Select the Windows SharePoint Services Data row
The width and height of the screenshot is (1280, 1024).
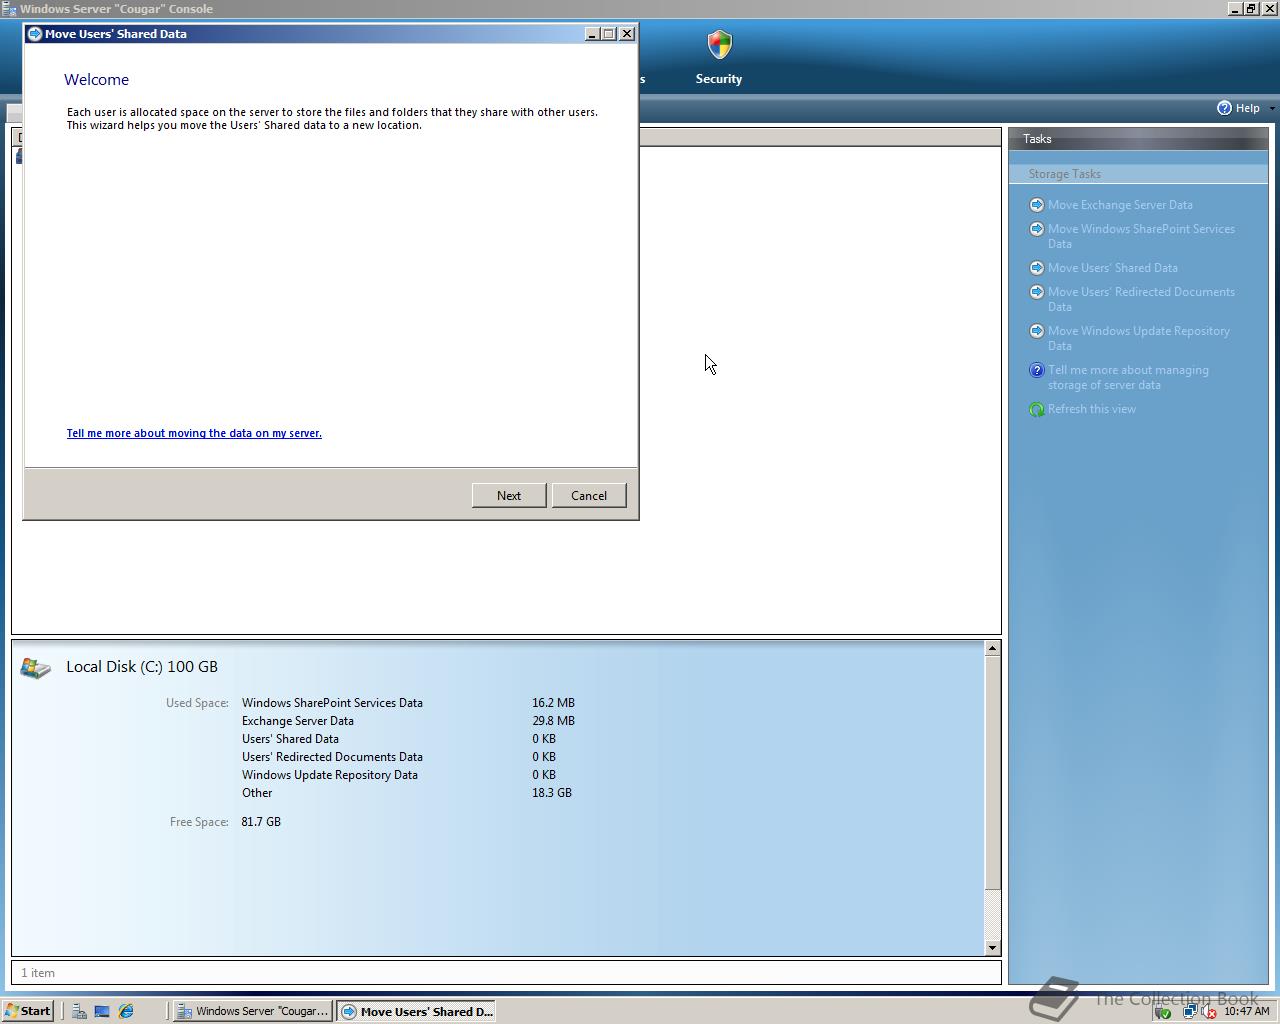click(x=408, y=703)
